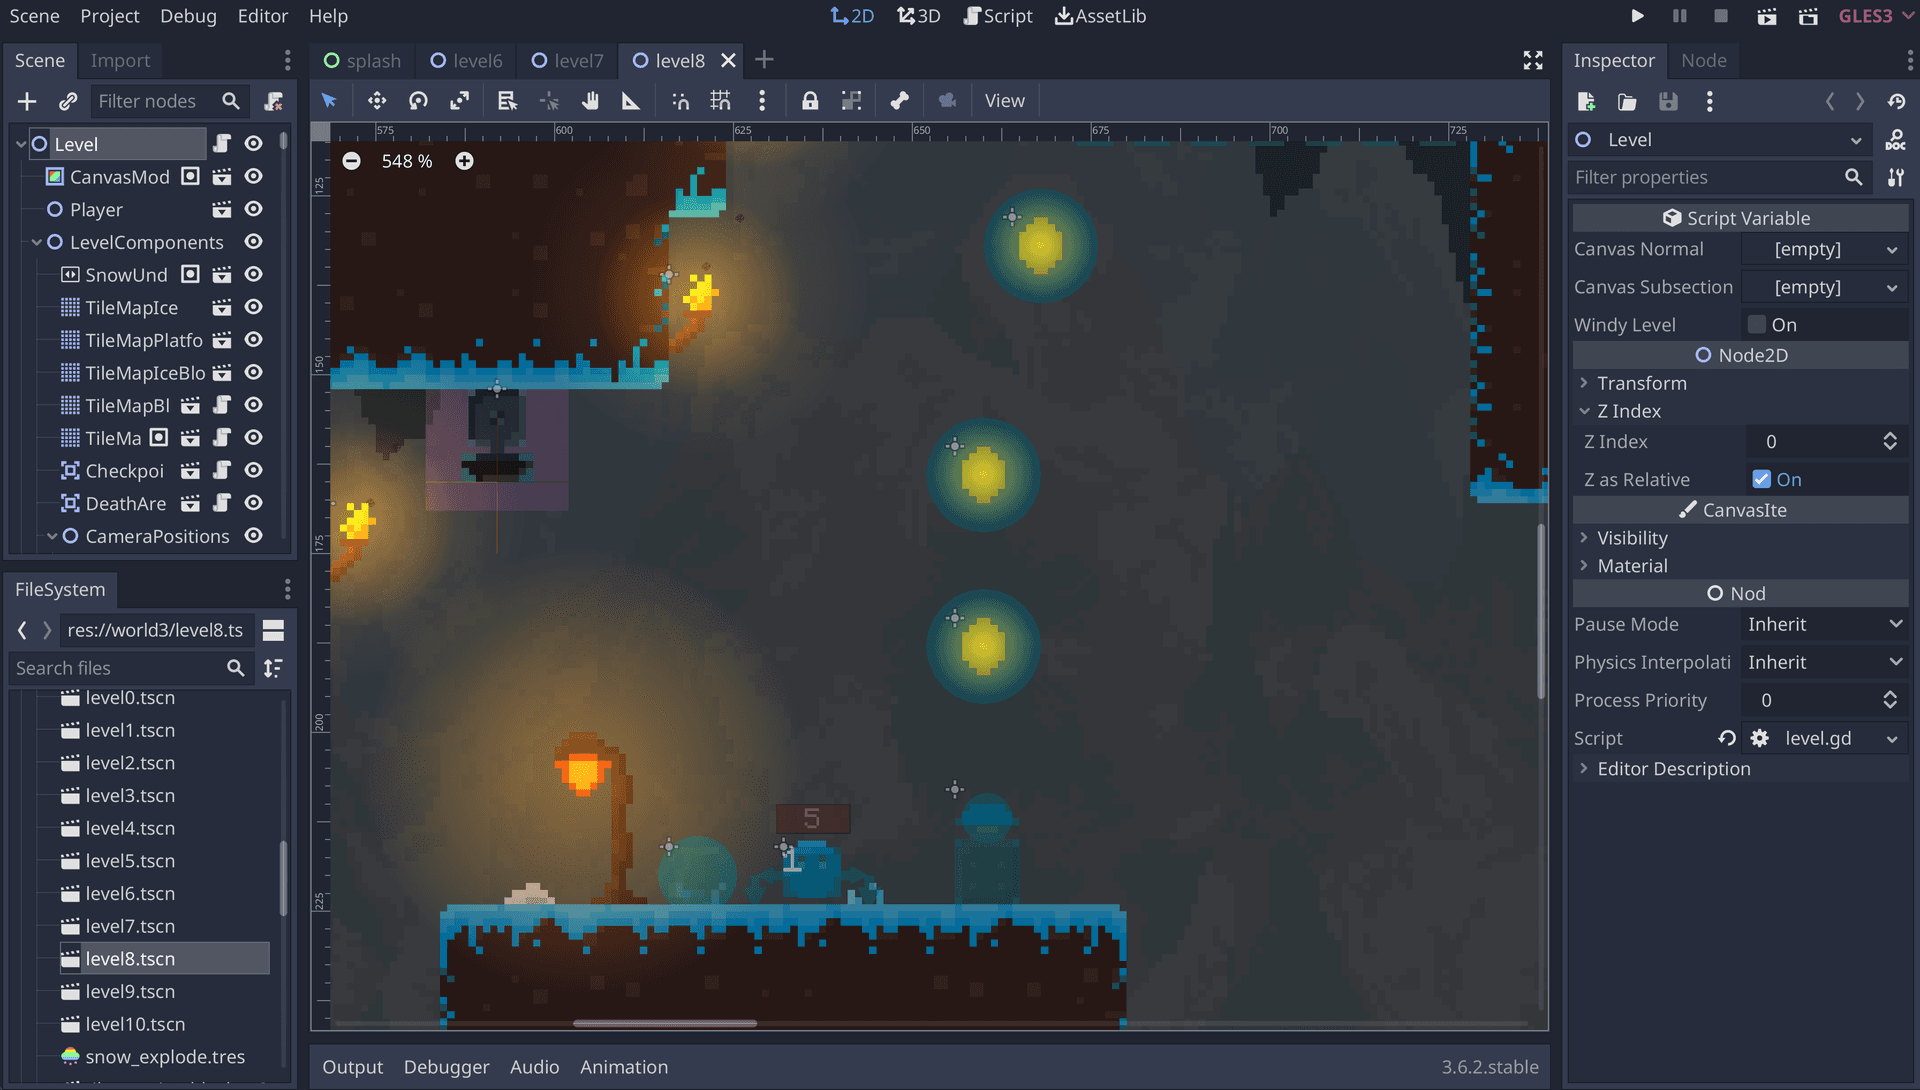Viewport: 1920px width, 1090px height.
Task: Save the edited resource in Inspector
Action: tap(1668, 101)
